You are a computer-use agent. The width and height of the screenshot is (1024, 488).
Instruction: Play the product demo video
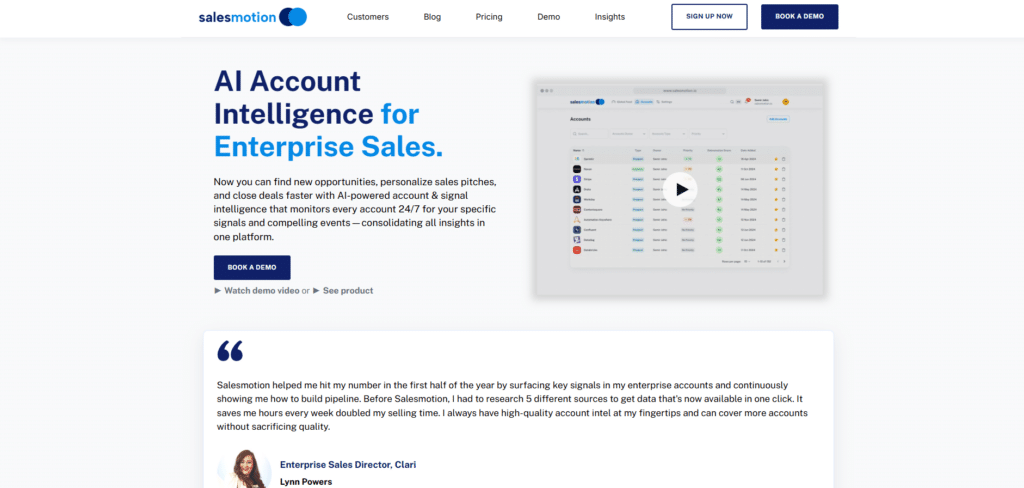coord(681,189)
